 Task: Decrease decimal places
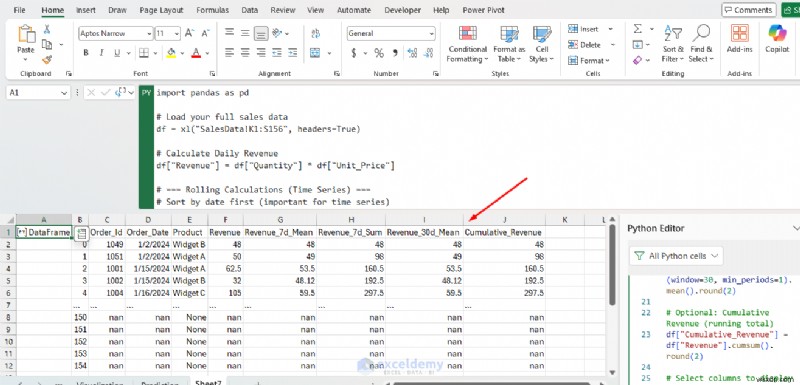(x=428, y=53)
